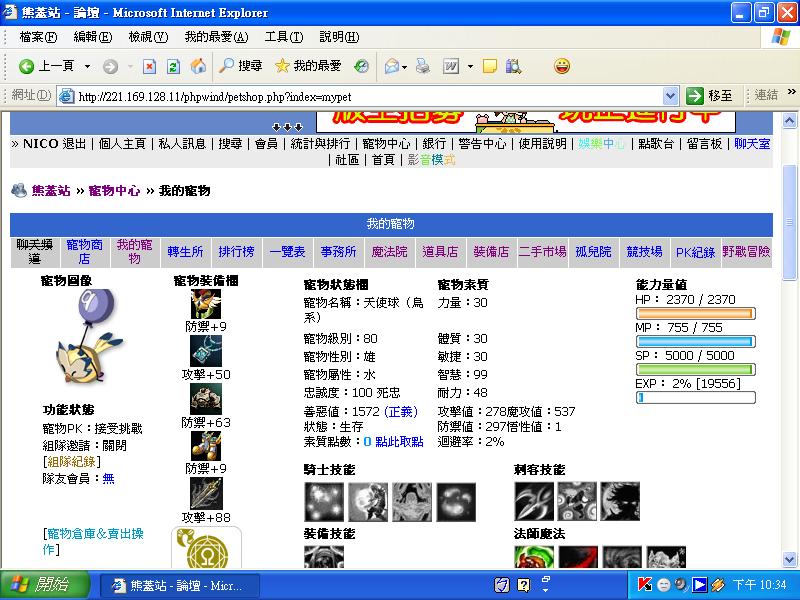Click the yellow smiley Messenger icon
800x600 pixels.
[x=562, y=66]
